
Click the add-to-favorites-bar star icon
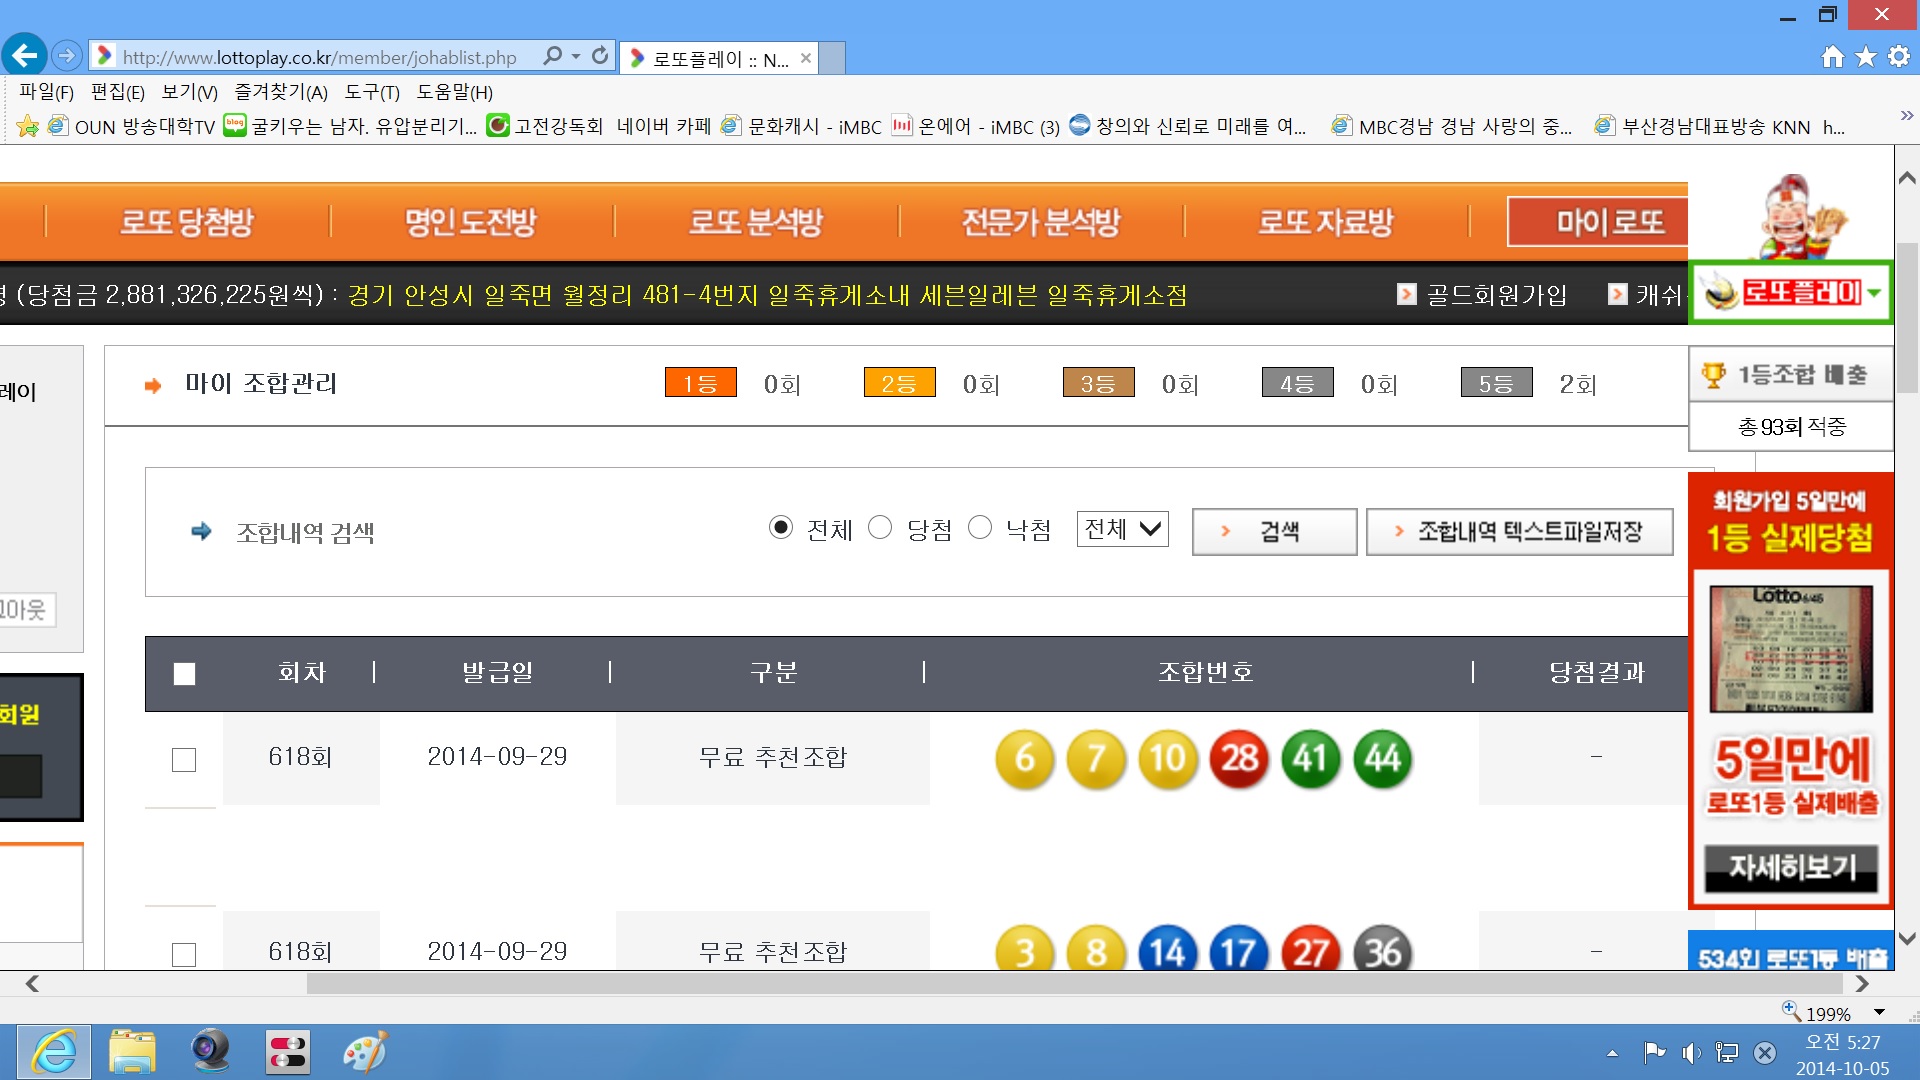click(28, 126)
